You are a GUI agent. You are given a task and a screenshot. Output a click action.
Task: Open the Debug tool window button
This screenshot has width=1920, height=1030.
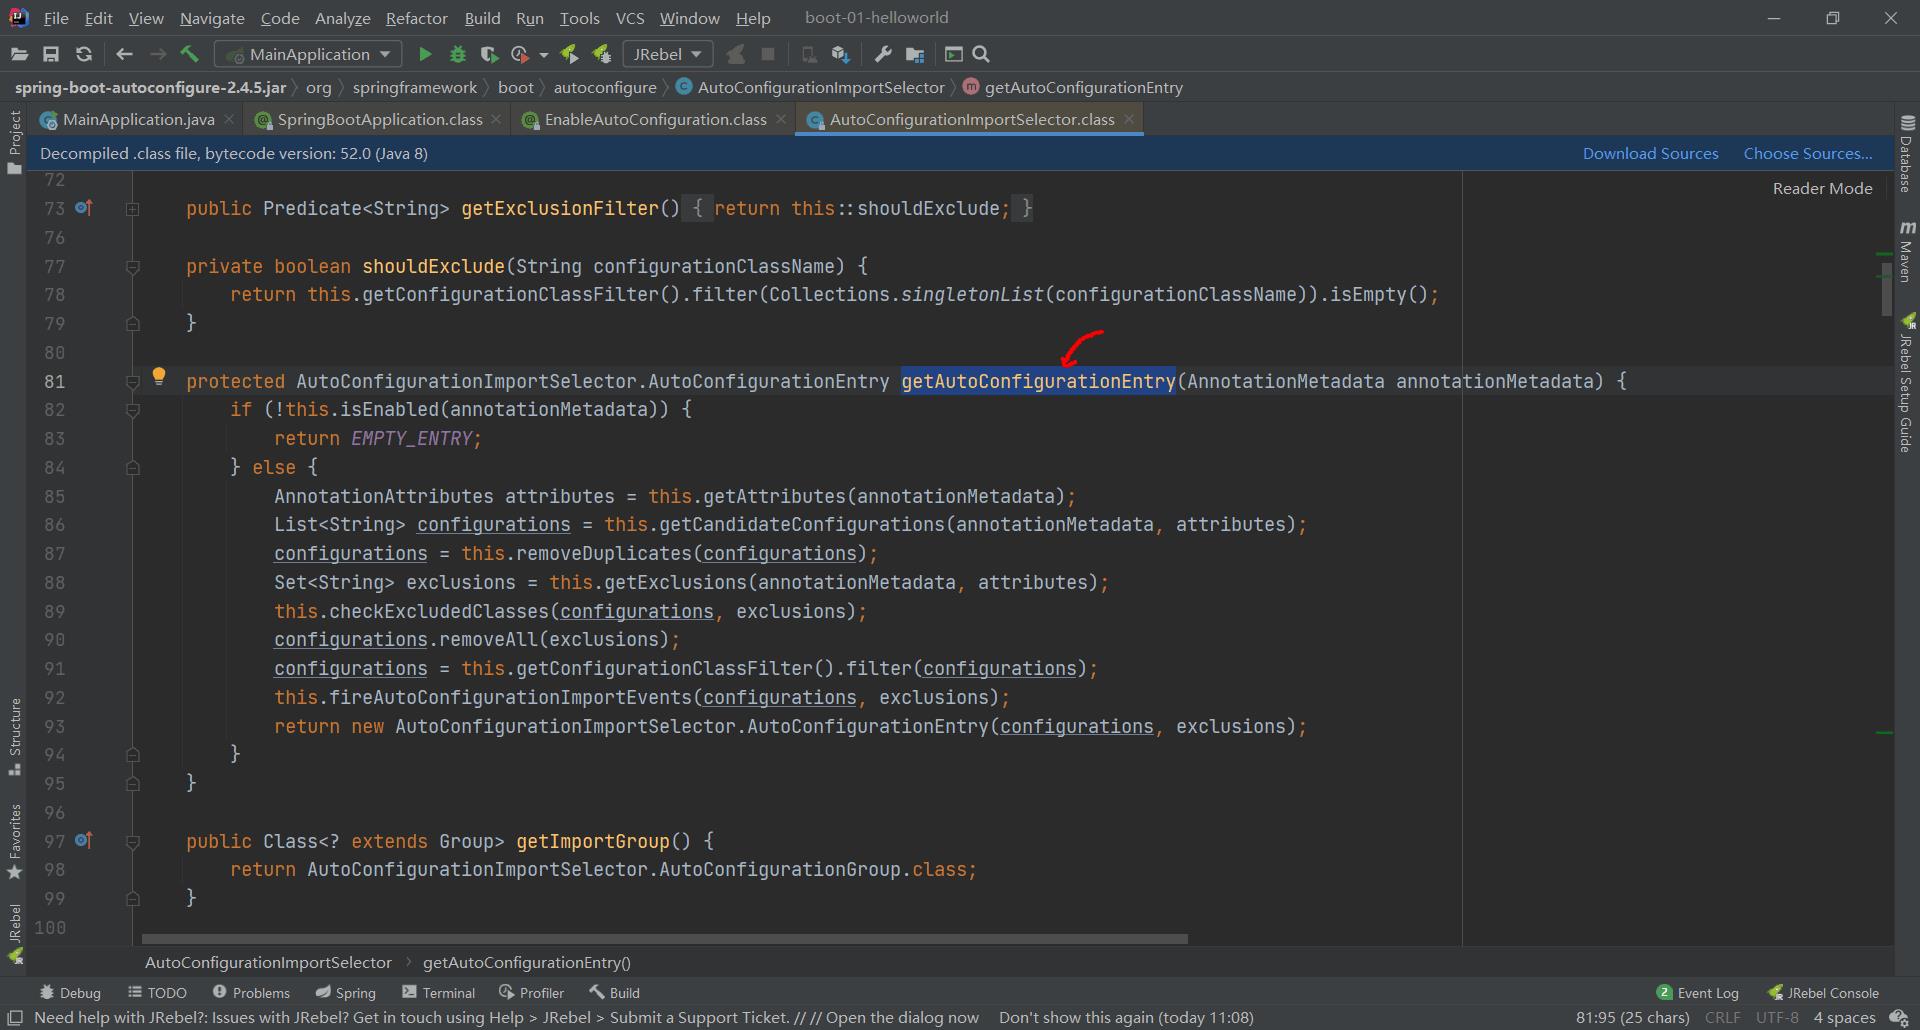[70, 992]
